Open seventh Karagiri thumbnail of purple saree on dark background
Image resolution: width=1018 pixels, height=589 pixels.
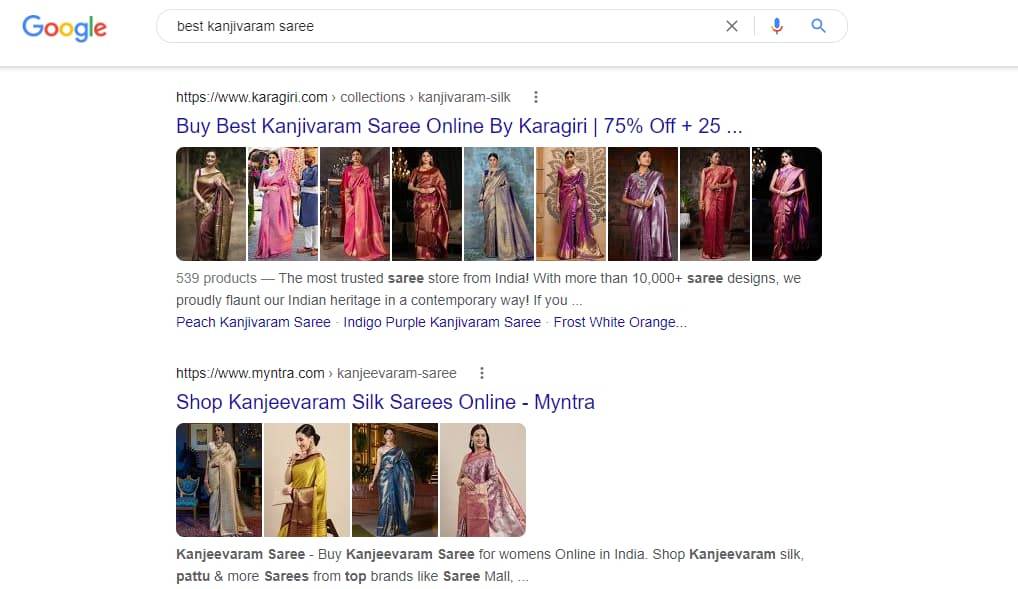[x=643, y=204]
